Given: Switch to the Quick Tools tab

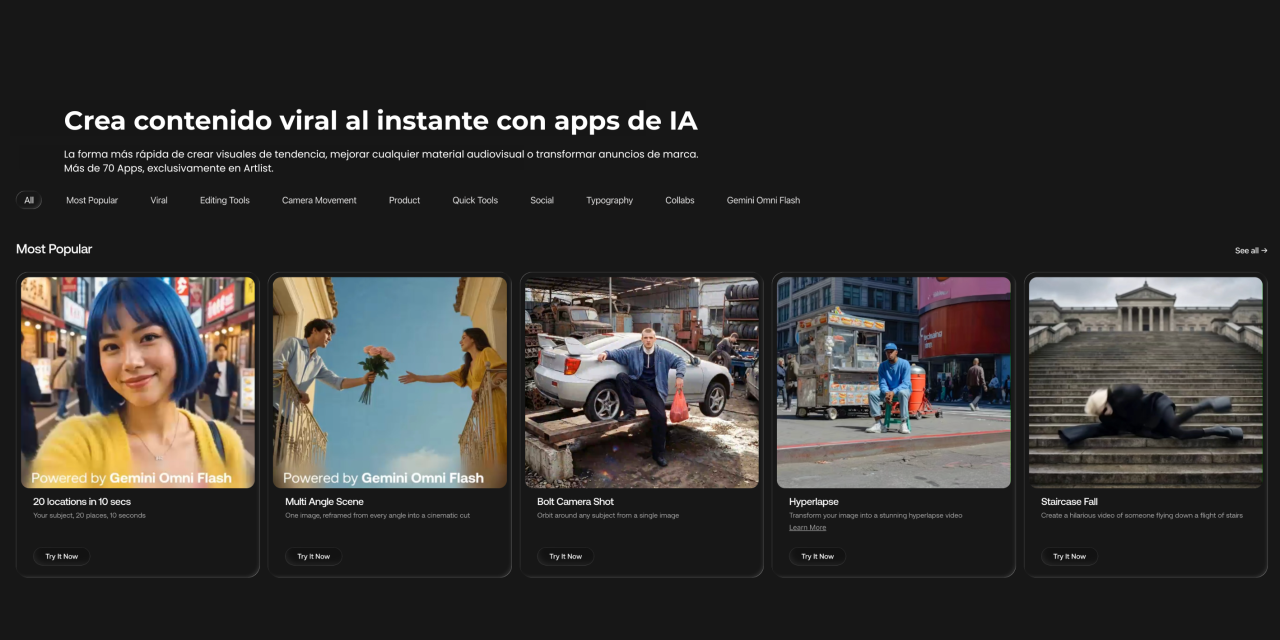Looking at the screenshot, I should tap(475, 200).
